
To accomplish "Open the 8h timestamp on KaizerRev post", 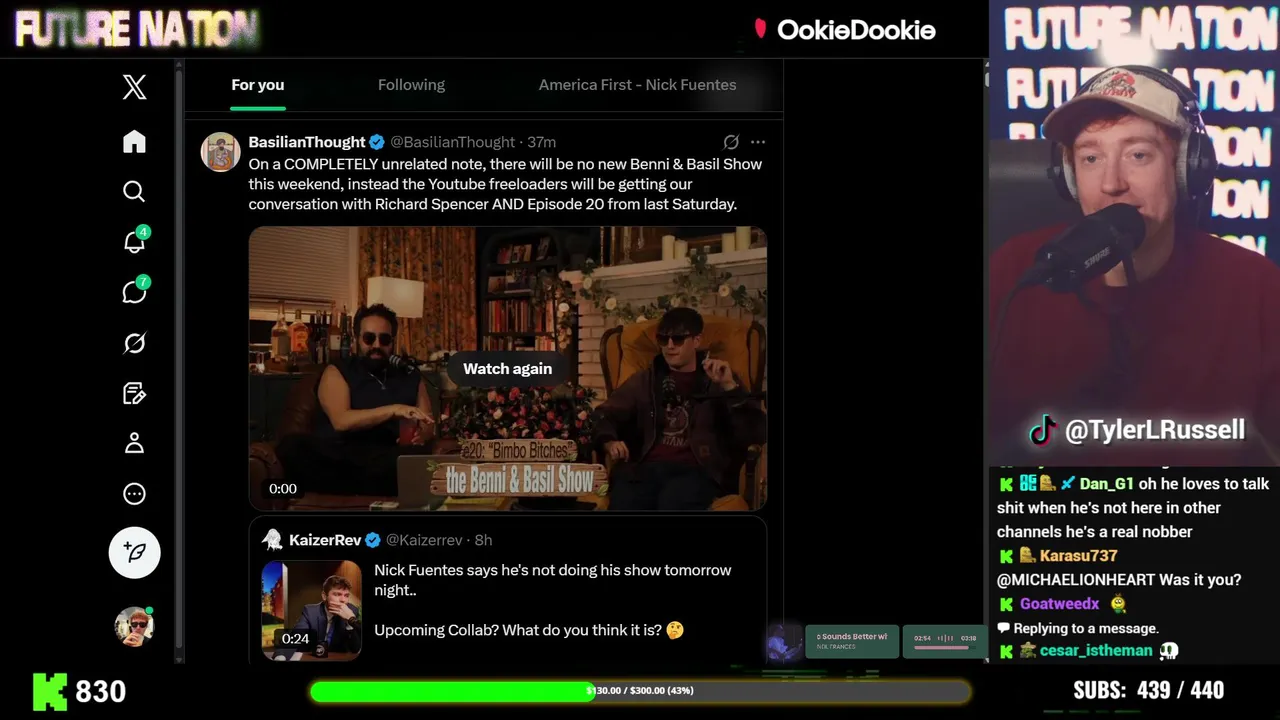I will click(x=483, y=540).
